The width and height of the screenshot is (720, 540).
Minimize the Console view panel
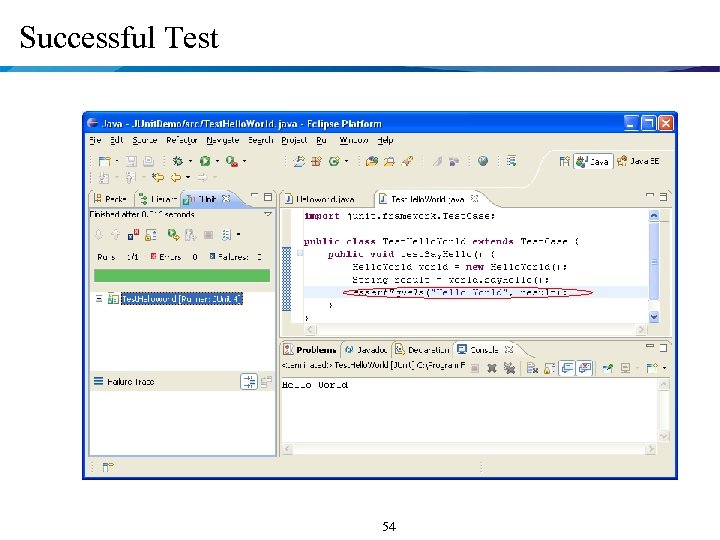[650, 347]
